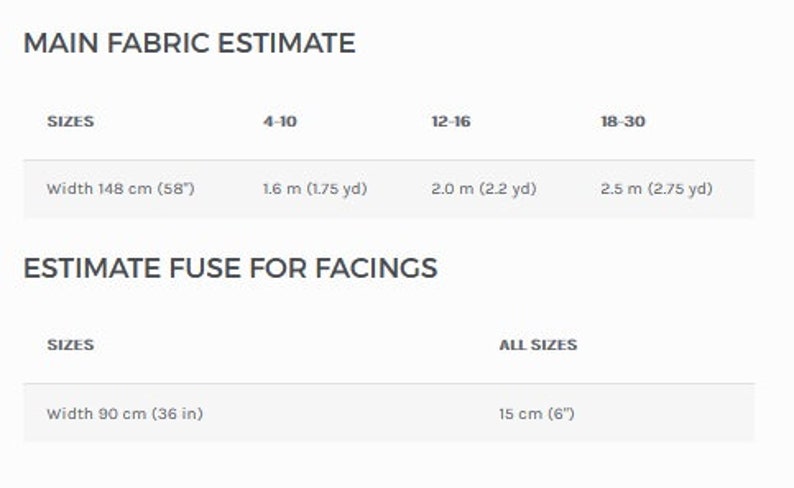Viewport: 794px width, 488px height.
Task: Click the 1.6 m (1.75 yd) cell
Action: (315, 189)
